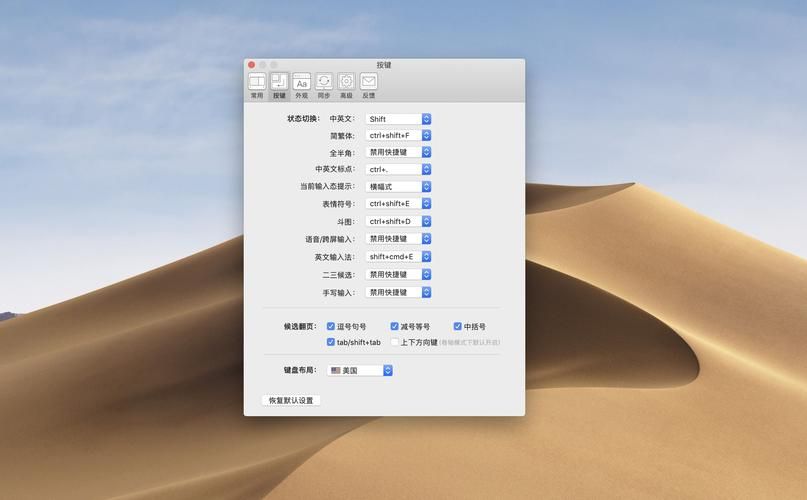This screenshot has height=500, width=807.
Task: Disable the 中括号 paging option
Action: click(458, 326)
